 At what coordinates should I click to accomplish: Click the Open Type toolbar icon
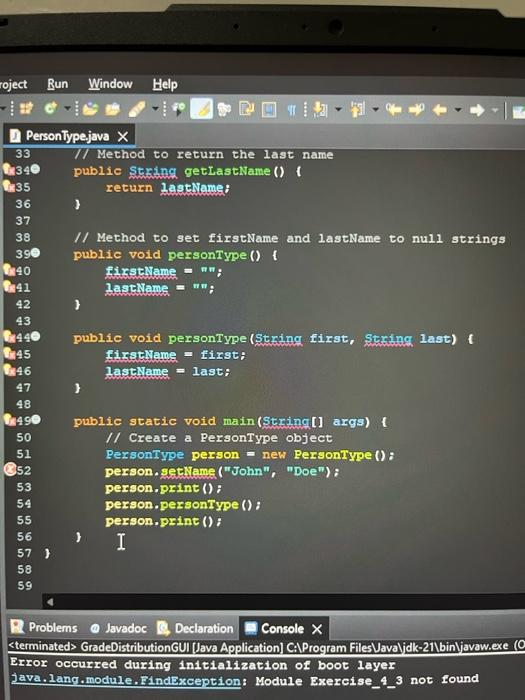[x=91, y=109]
